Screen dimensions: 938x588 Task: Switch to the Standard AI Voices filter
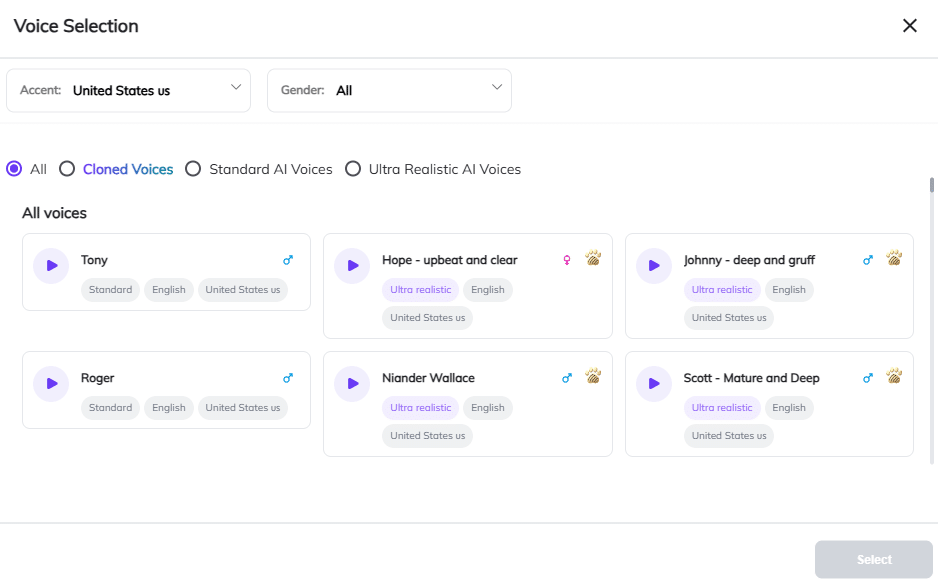coord(193,169)
